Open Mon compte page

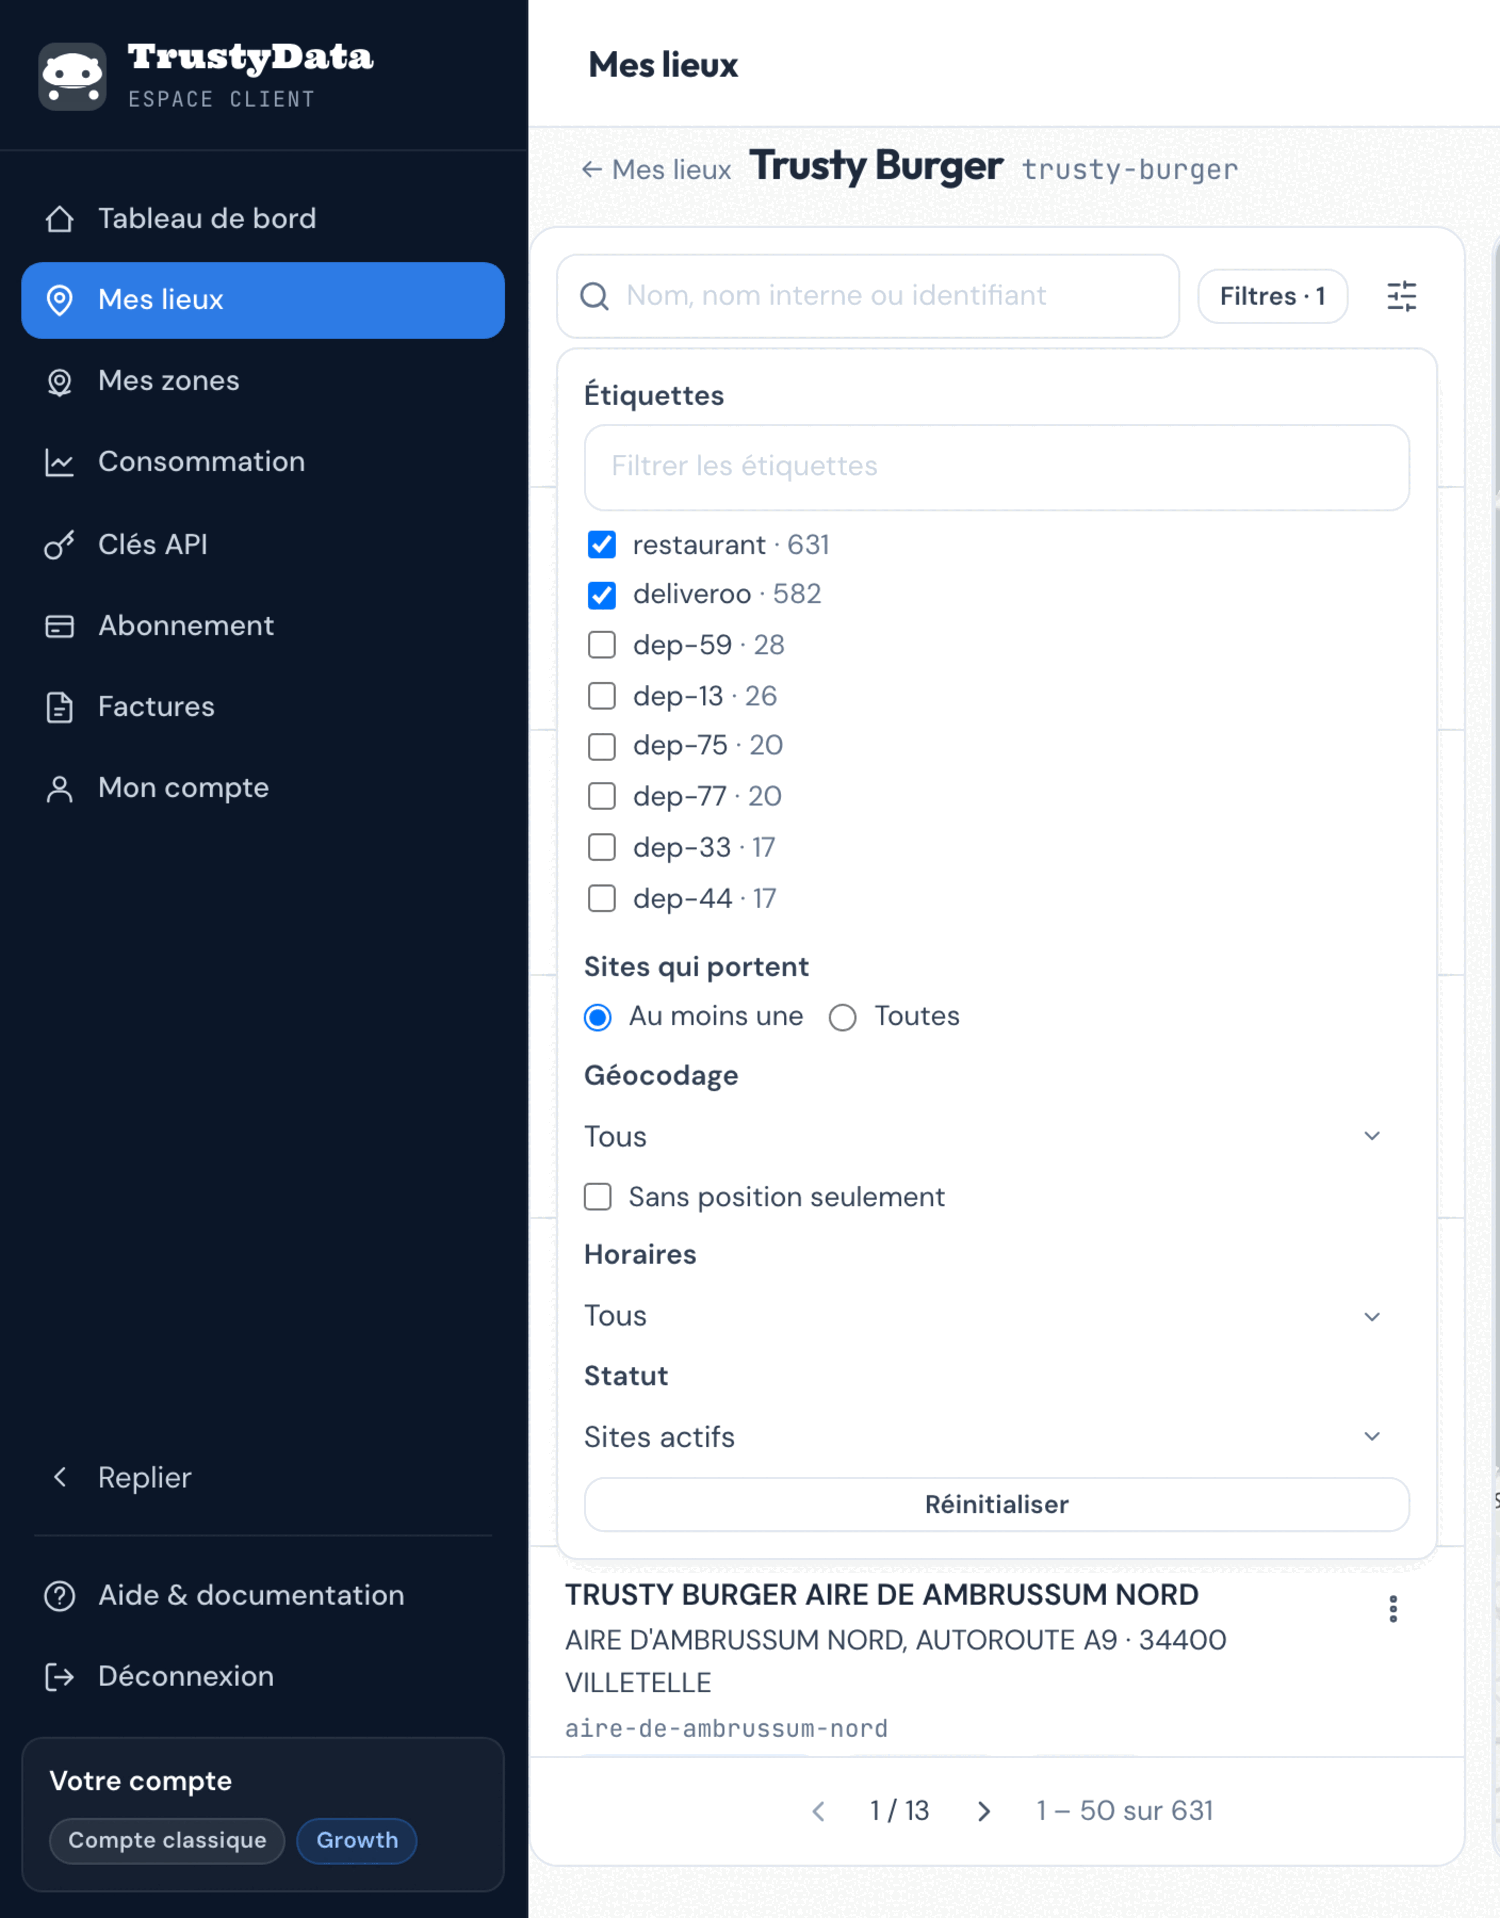(x=262, y=788)
